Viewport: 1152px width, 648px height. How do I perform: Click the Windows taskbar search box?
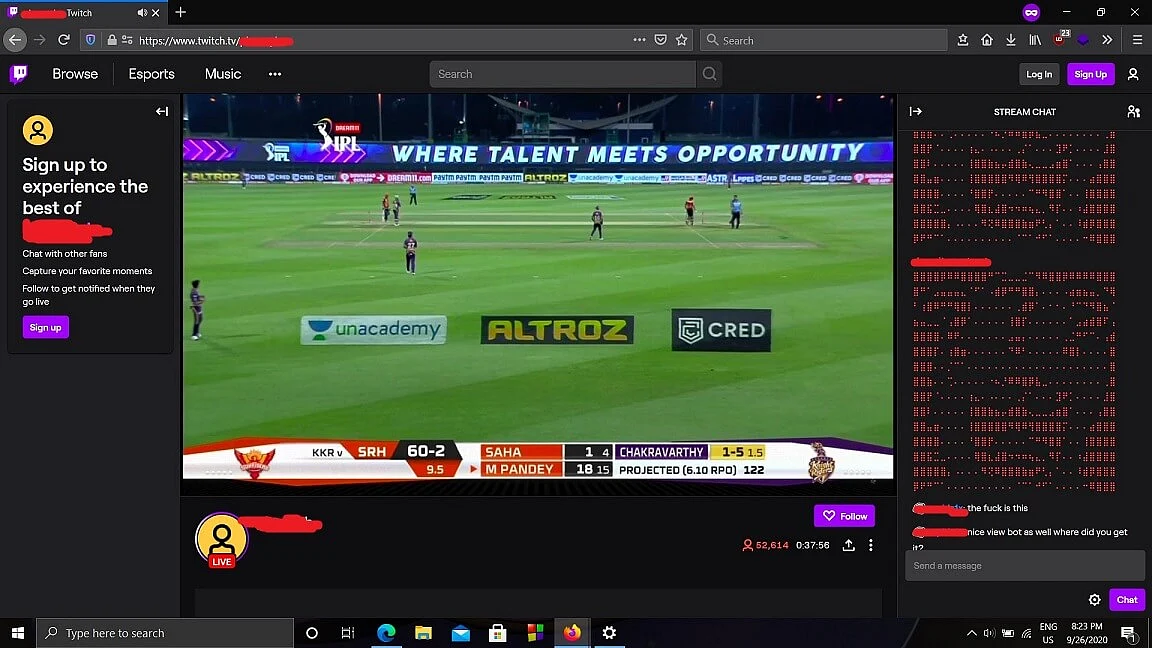[x=165, y=633]
